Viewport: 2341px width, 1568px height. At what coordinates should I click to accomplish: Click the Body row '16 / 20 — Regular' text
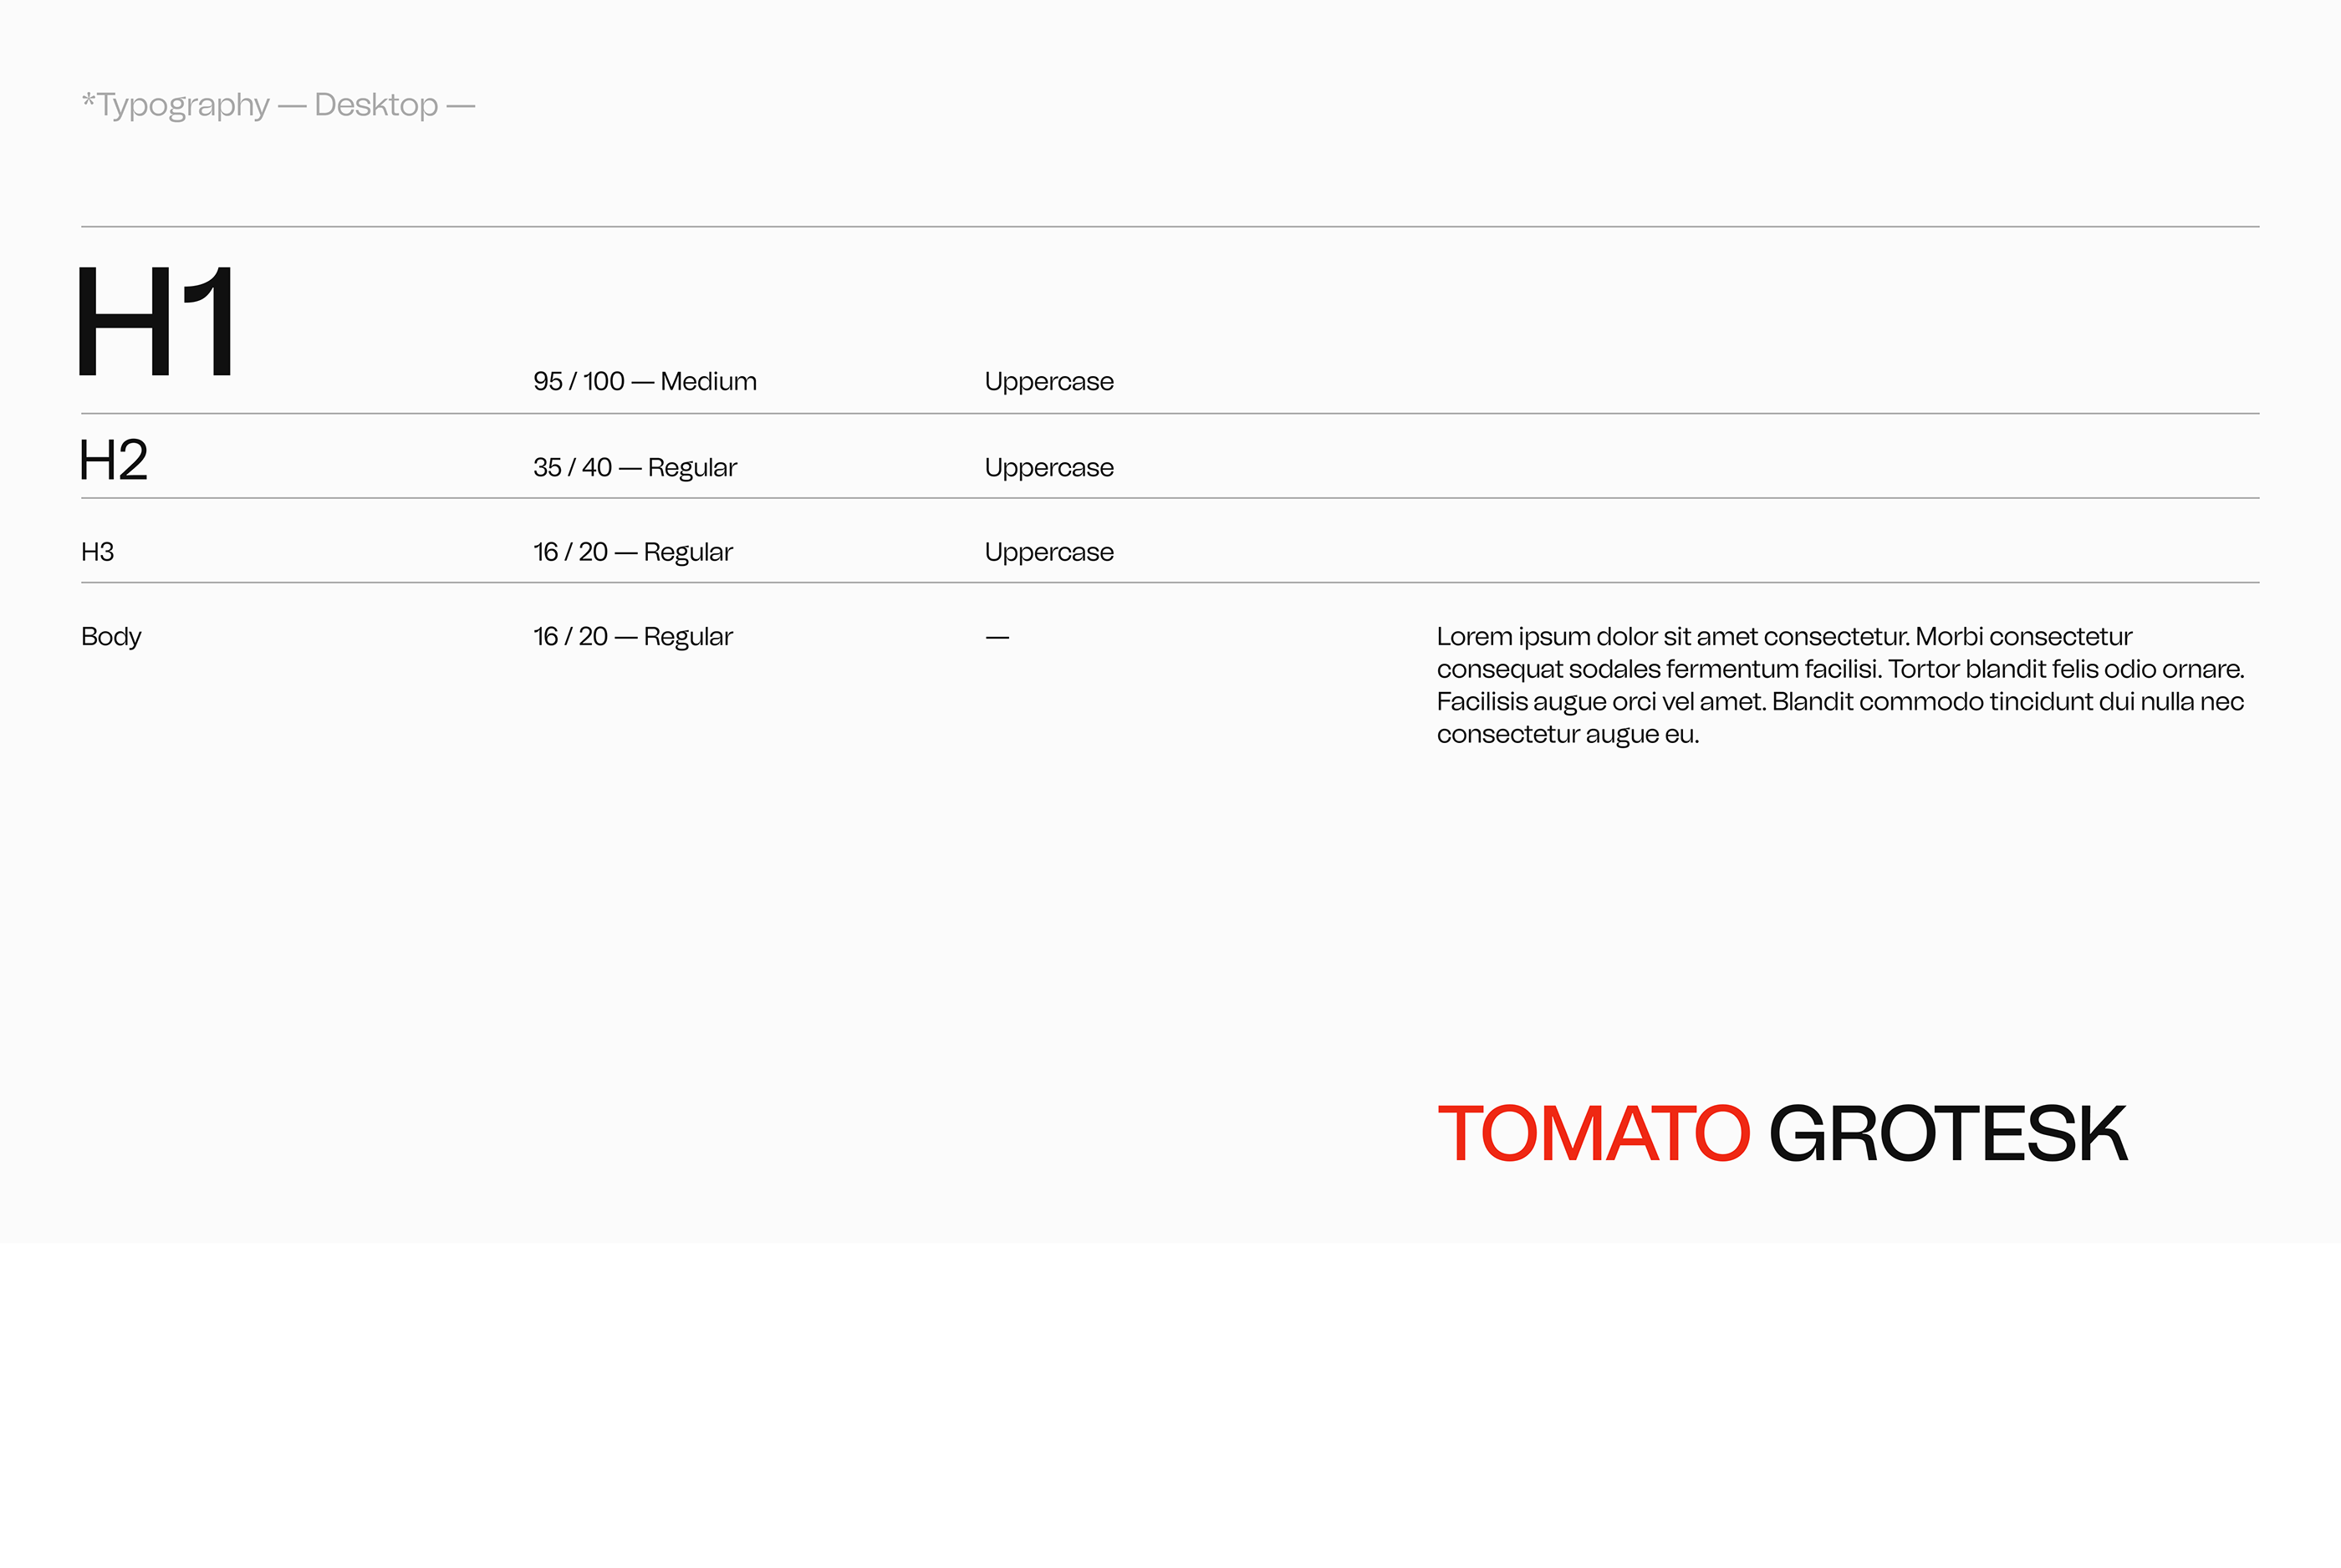point(633,637)
